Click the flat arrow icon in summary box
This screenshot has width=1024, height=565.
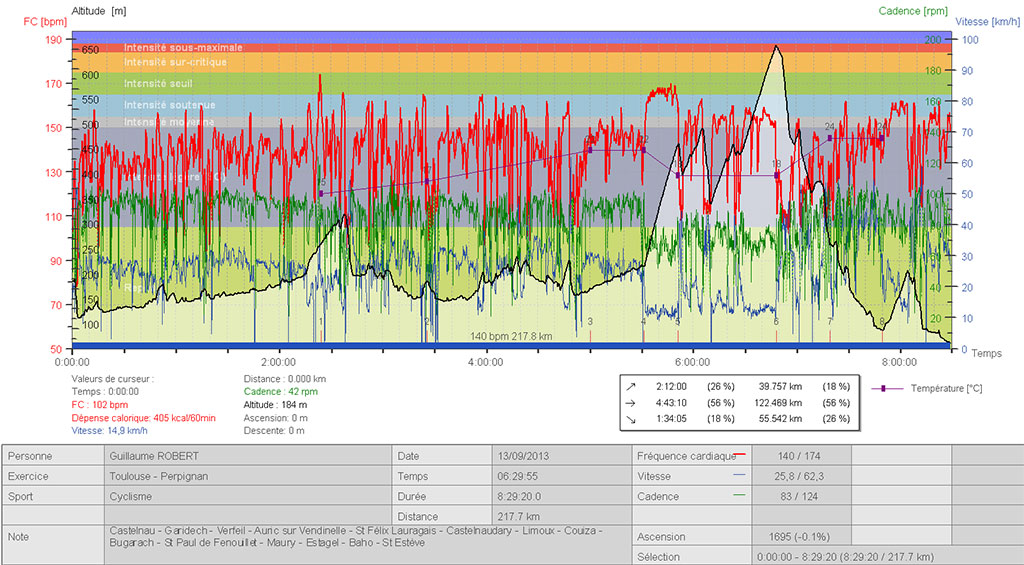coord(631,403)
